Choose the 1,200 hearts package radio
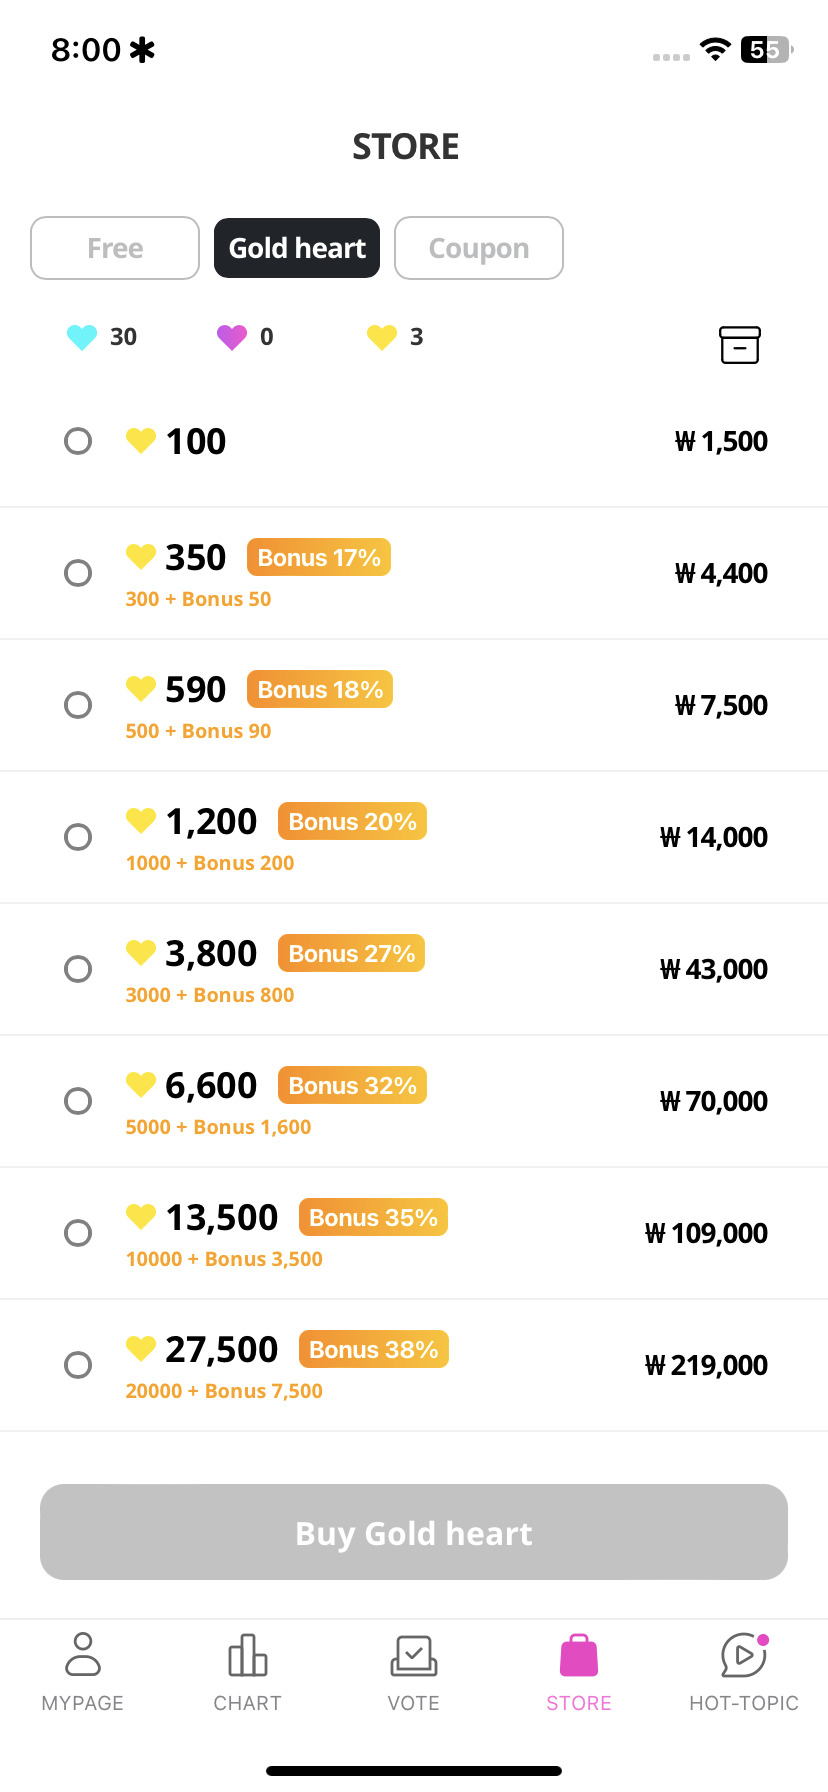 (x=78, y=837)
